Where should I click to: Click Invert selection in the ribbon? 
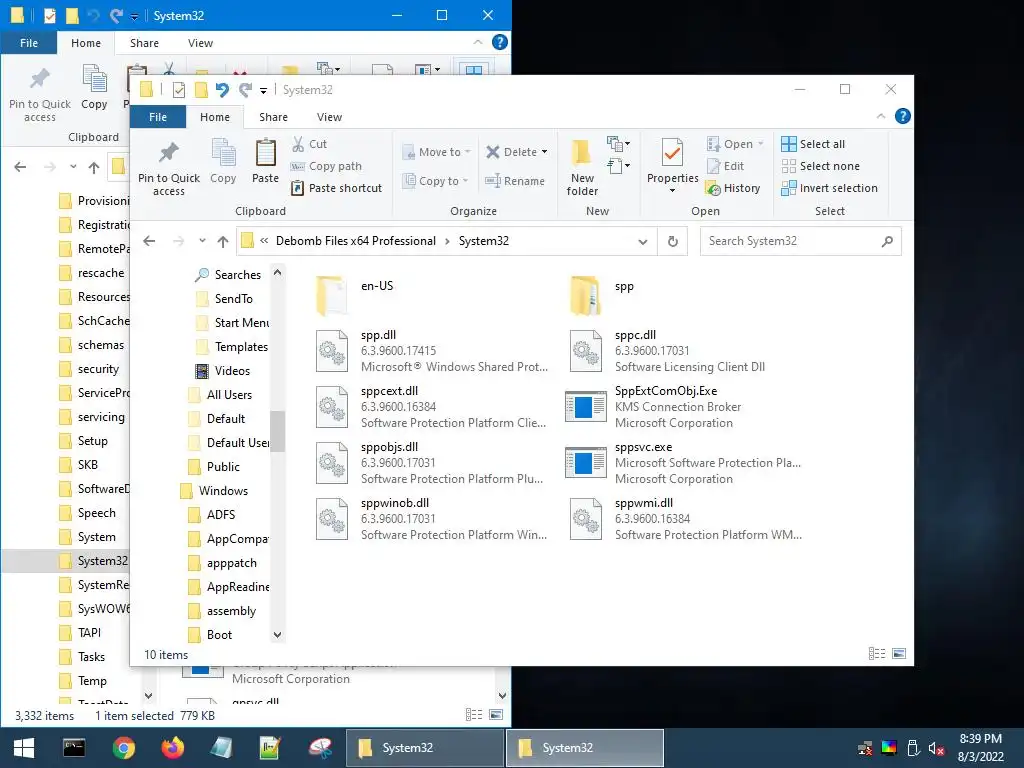click(829, 188)
